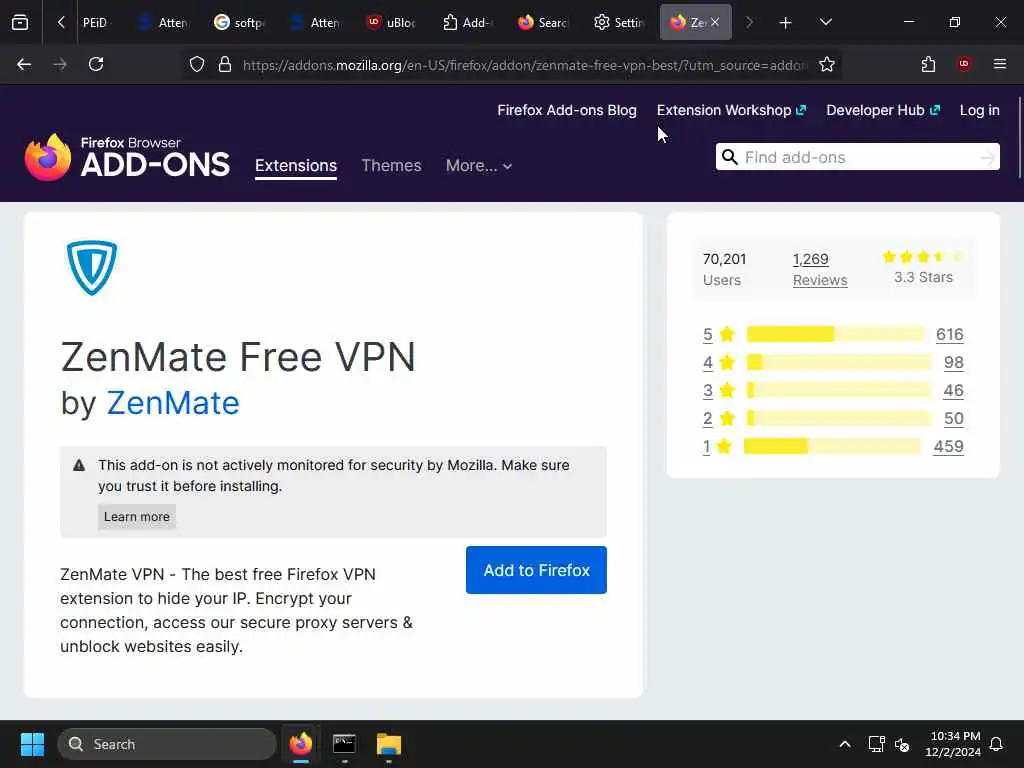Click the Log in link
Image resolution: width=1024 pixels, height=768 pixels.
point(980,110)
